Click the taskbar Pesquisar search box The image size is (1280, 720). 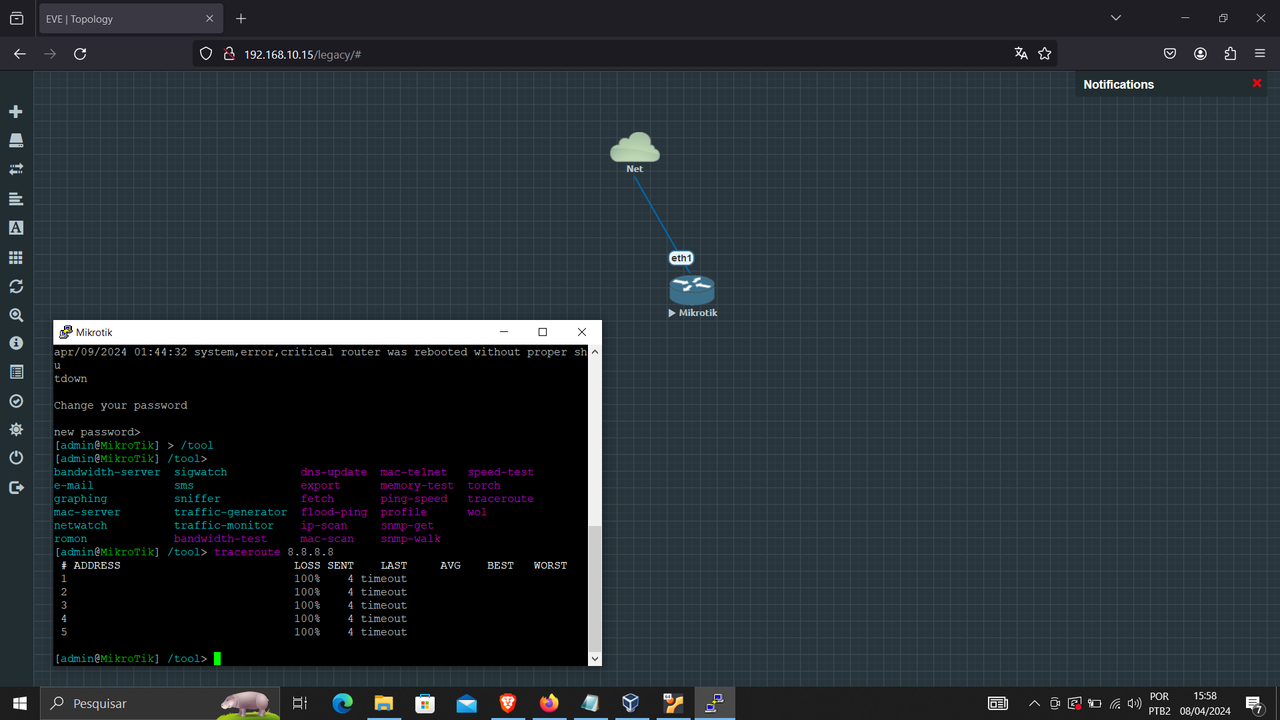(x=160, y=703)
